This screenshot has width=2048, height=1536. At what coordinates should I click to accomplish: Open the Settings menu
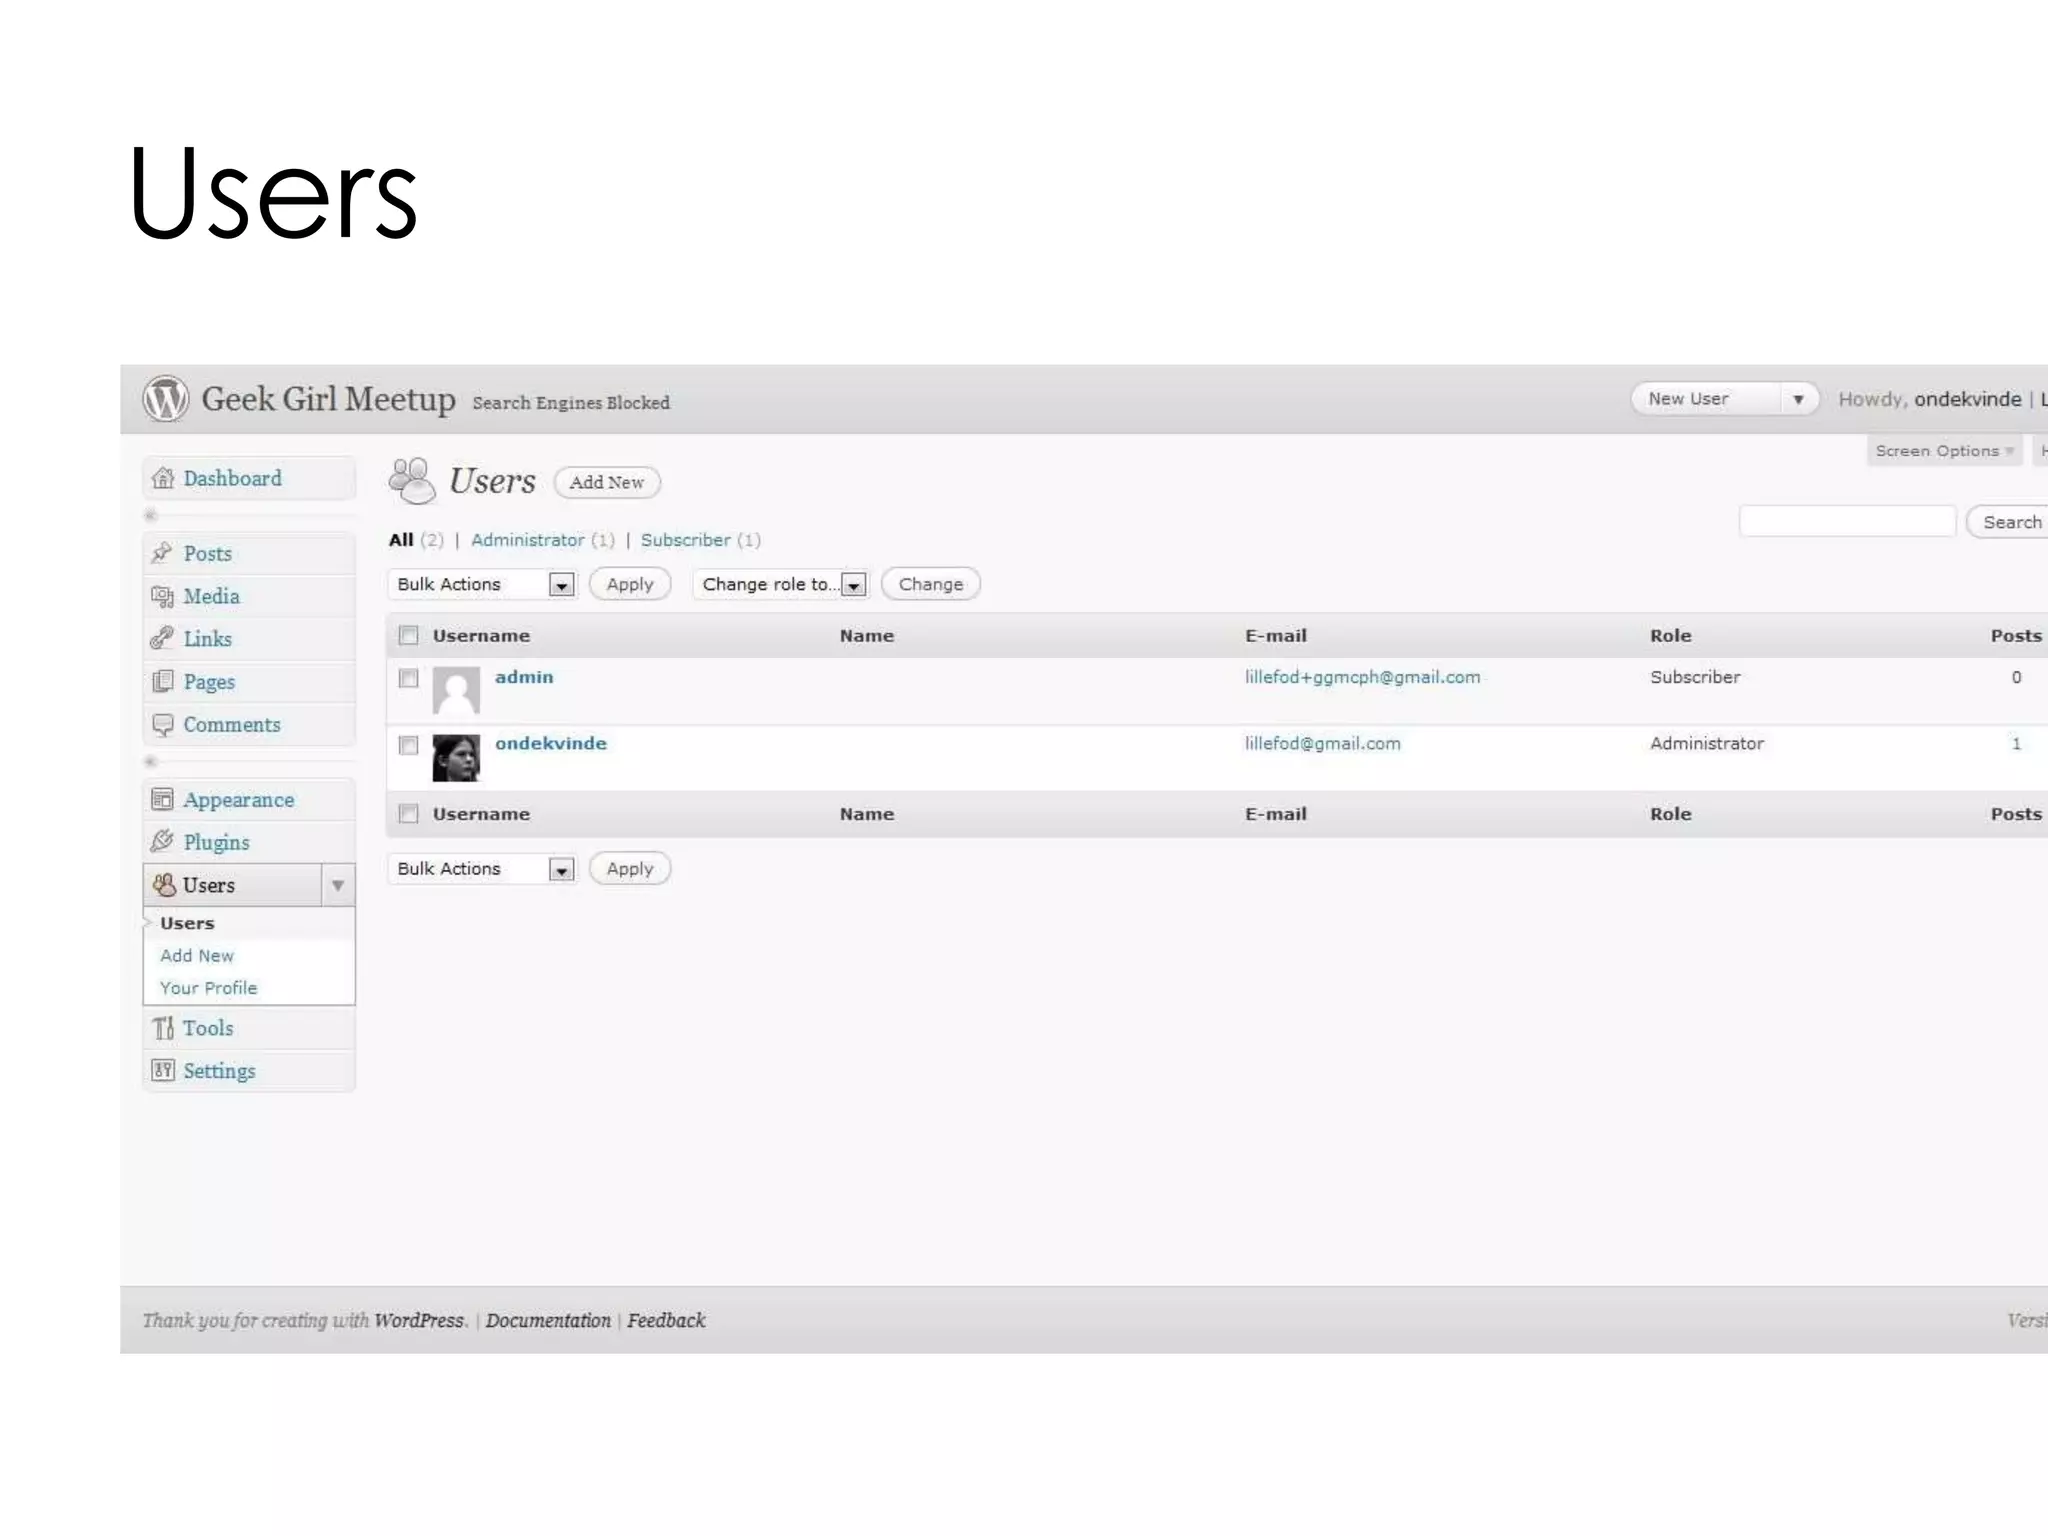219,1071
